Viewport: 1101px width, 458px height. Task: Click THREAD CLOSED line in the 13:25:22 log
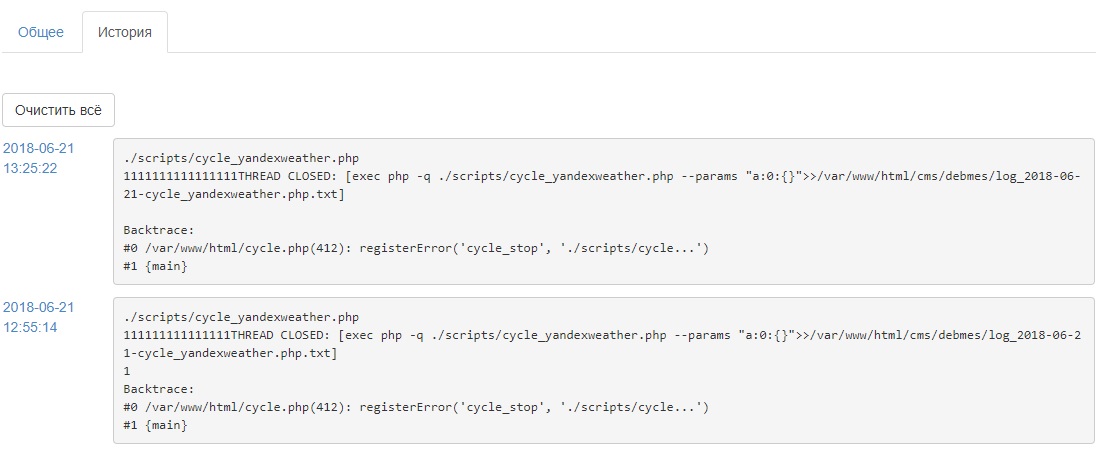600,176
